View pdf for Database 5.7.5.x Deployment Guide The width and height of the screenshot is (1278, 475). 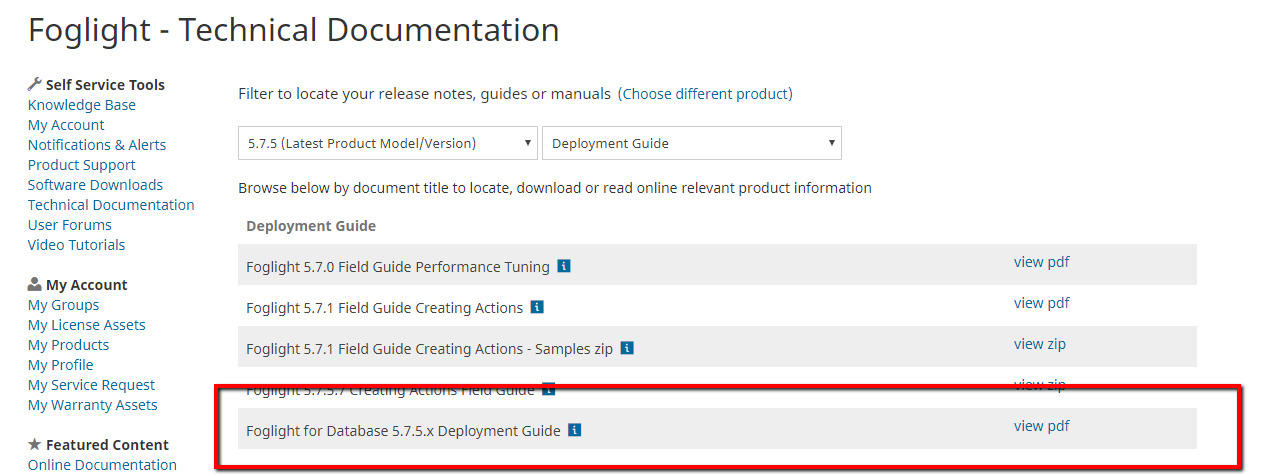(1041, 426)
